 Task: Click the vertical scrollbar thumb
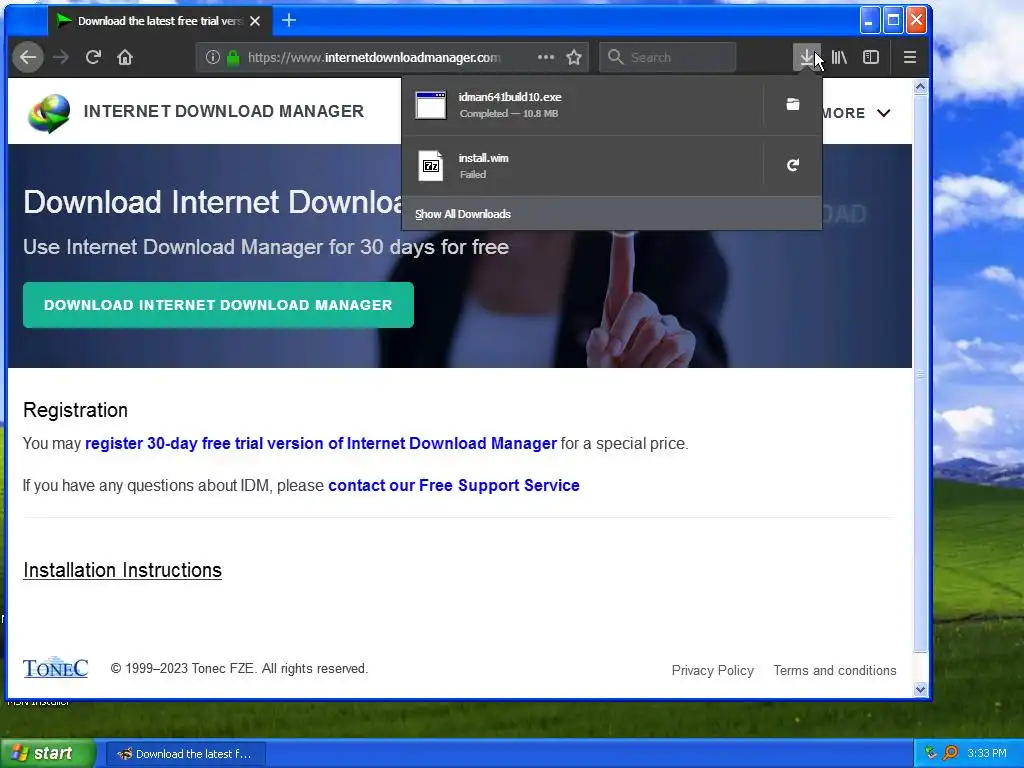(921, 374)
